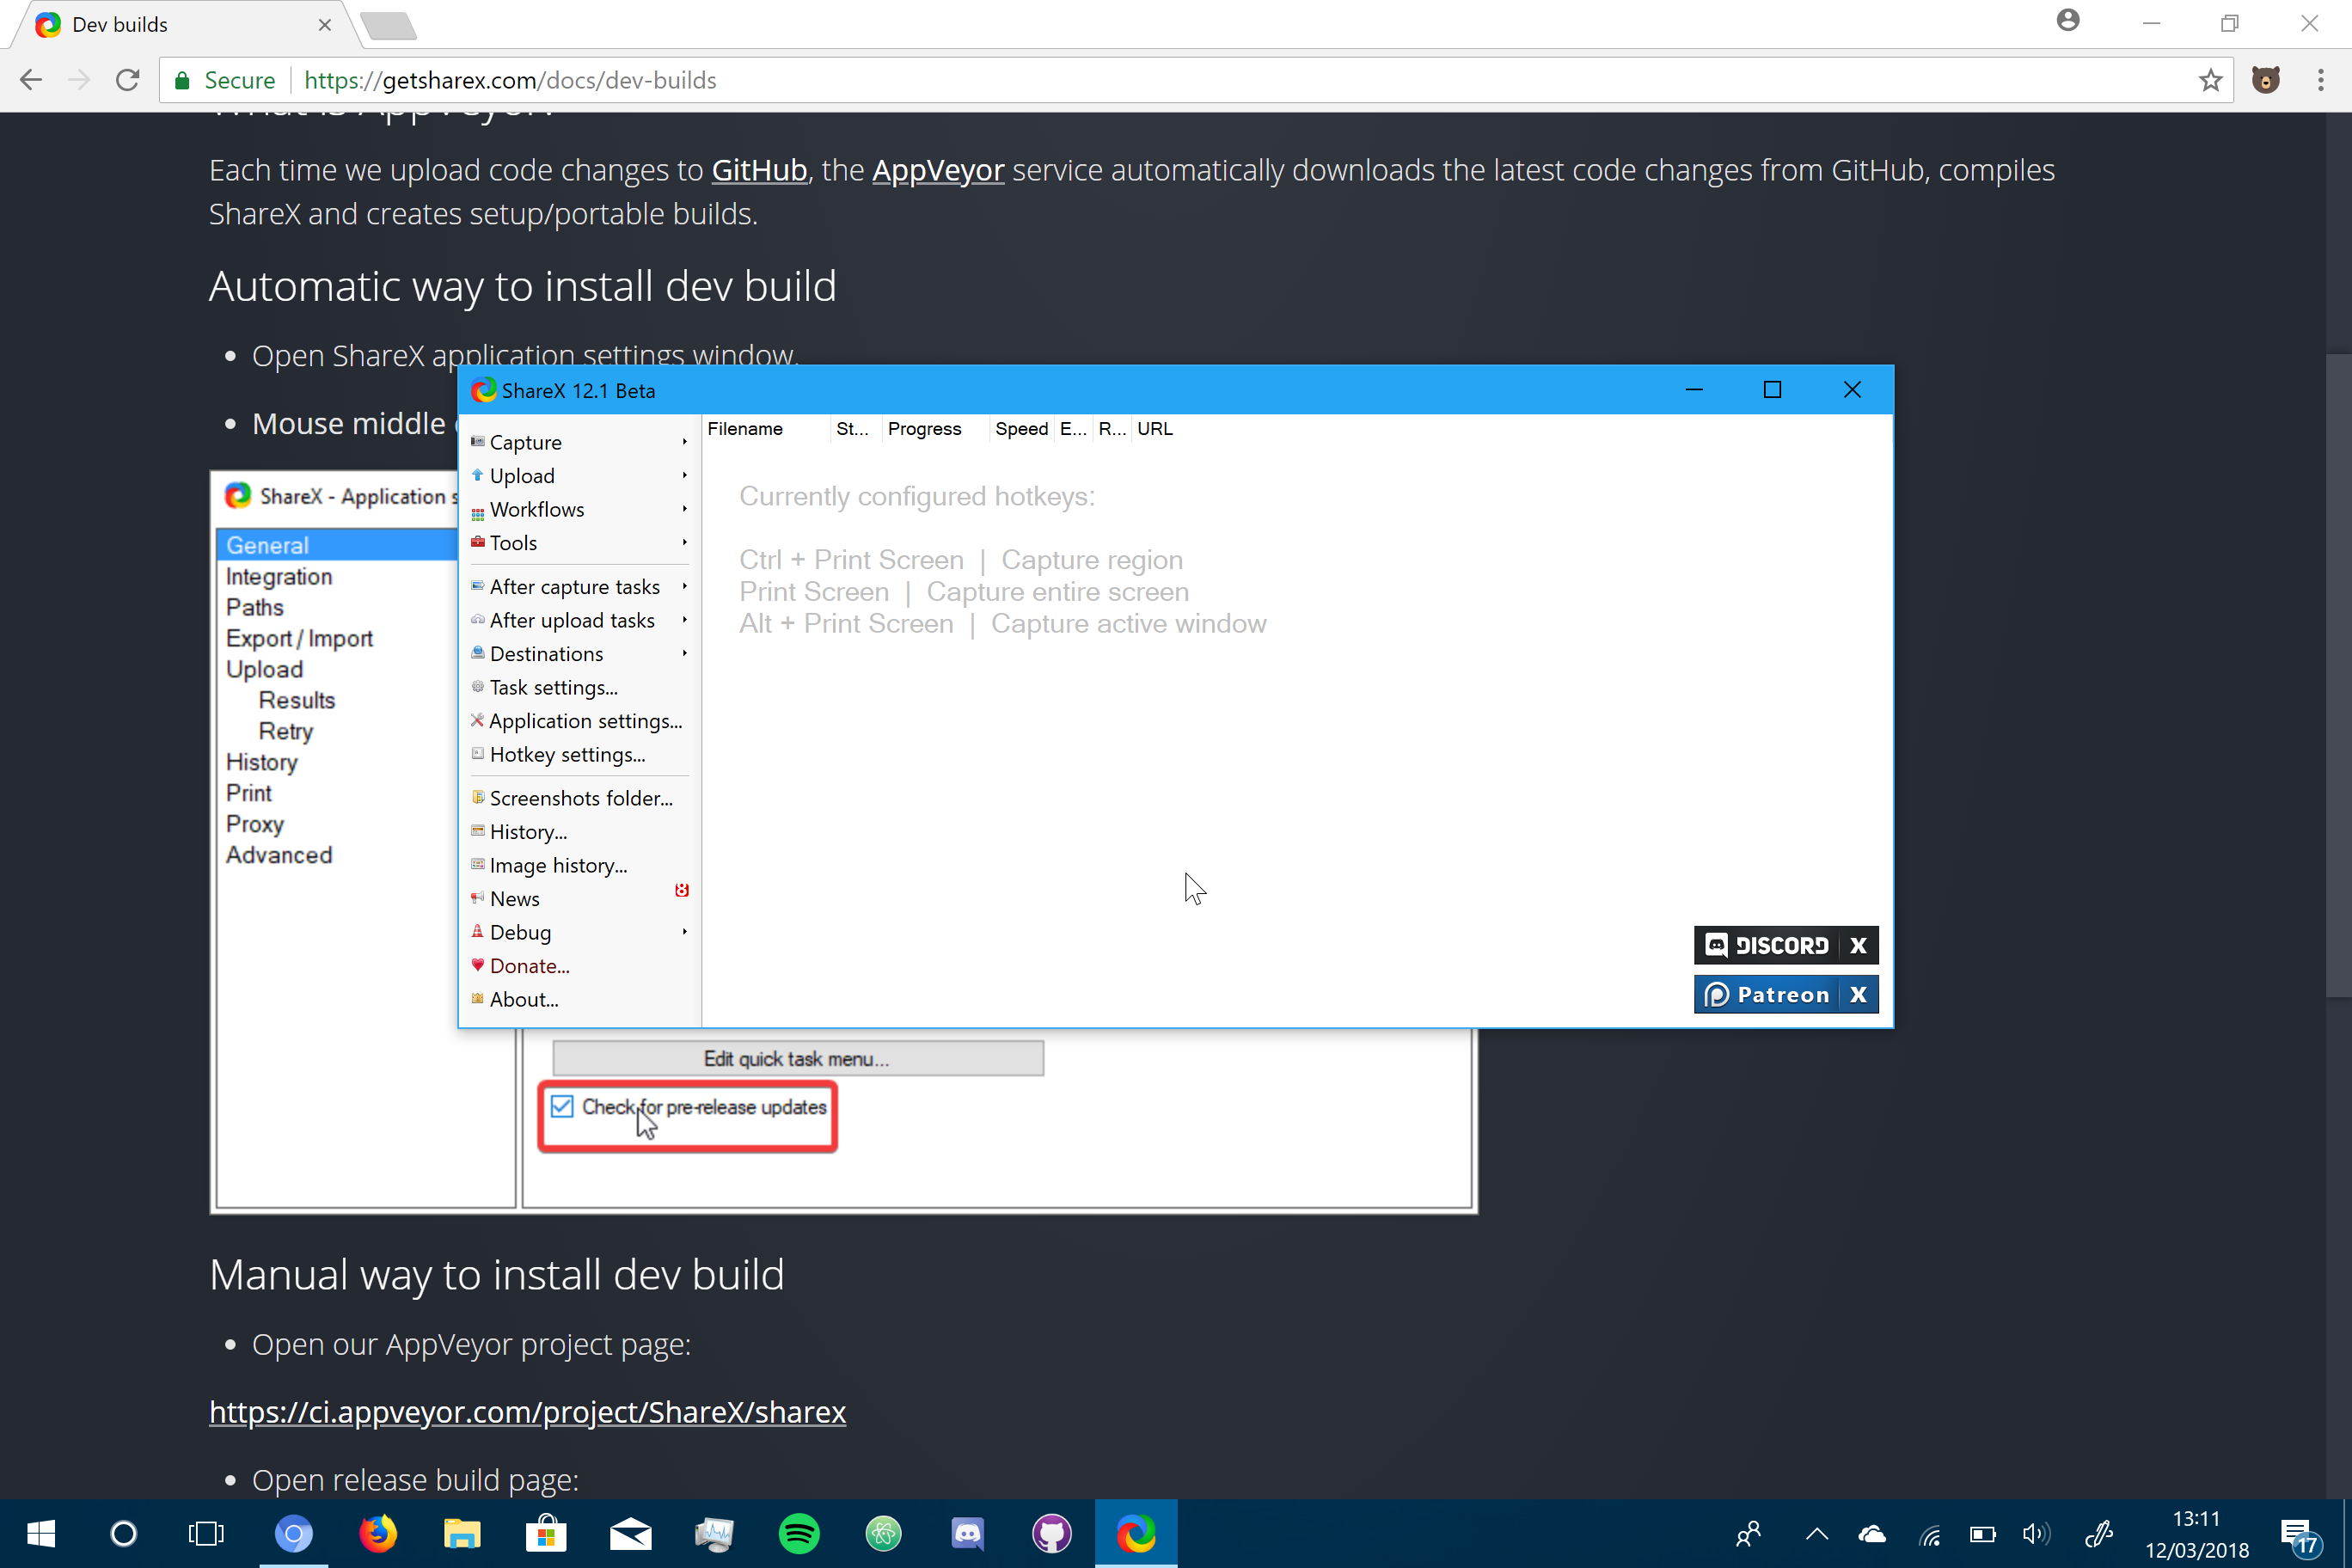Expand the Destinations submenu arrow
The image size is (2352, 1568).
click(685, 654)
